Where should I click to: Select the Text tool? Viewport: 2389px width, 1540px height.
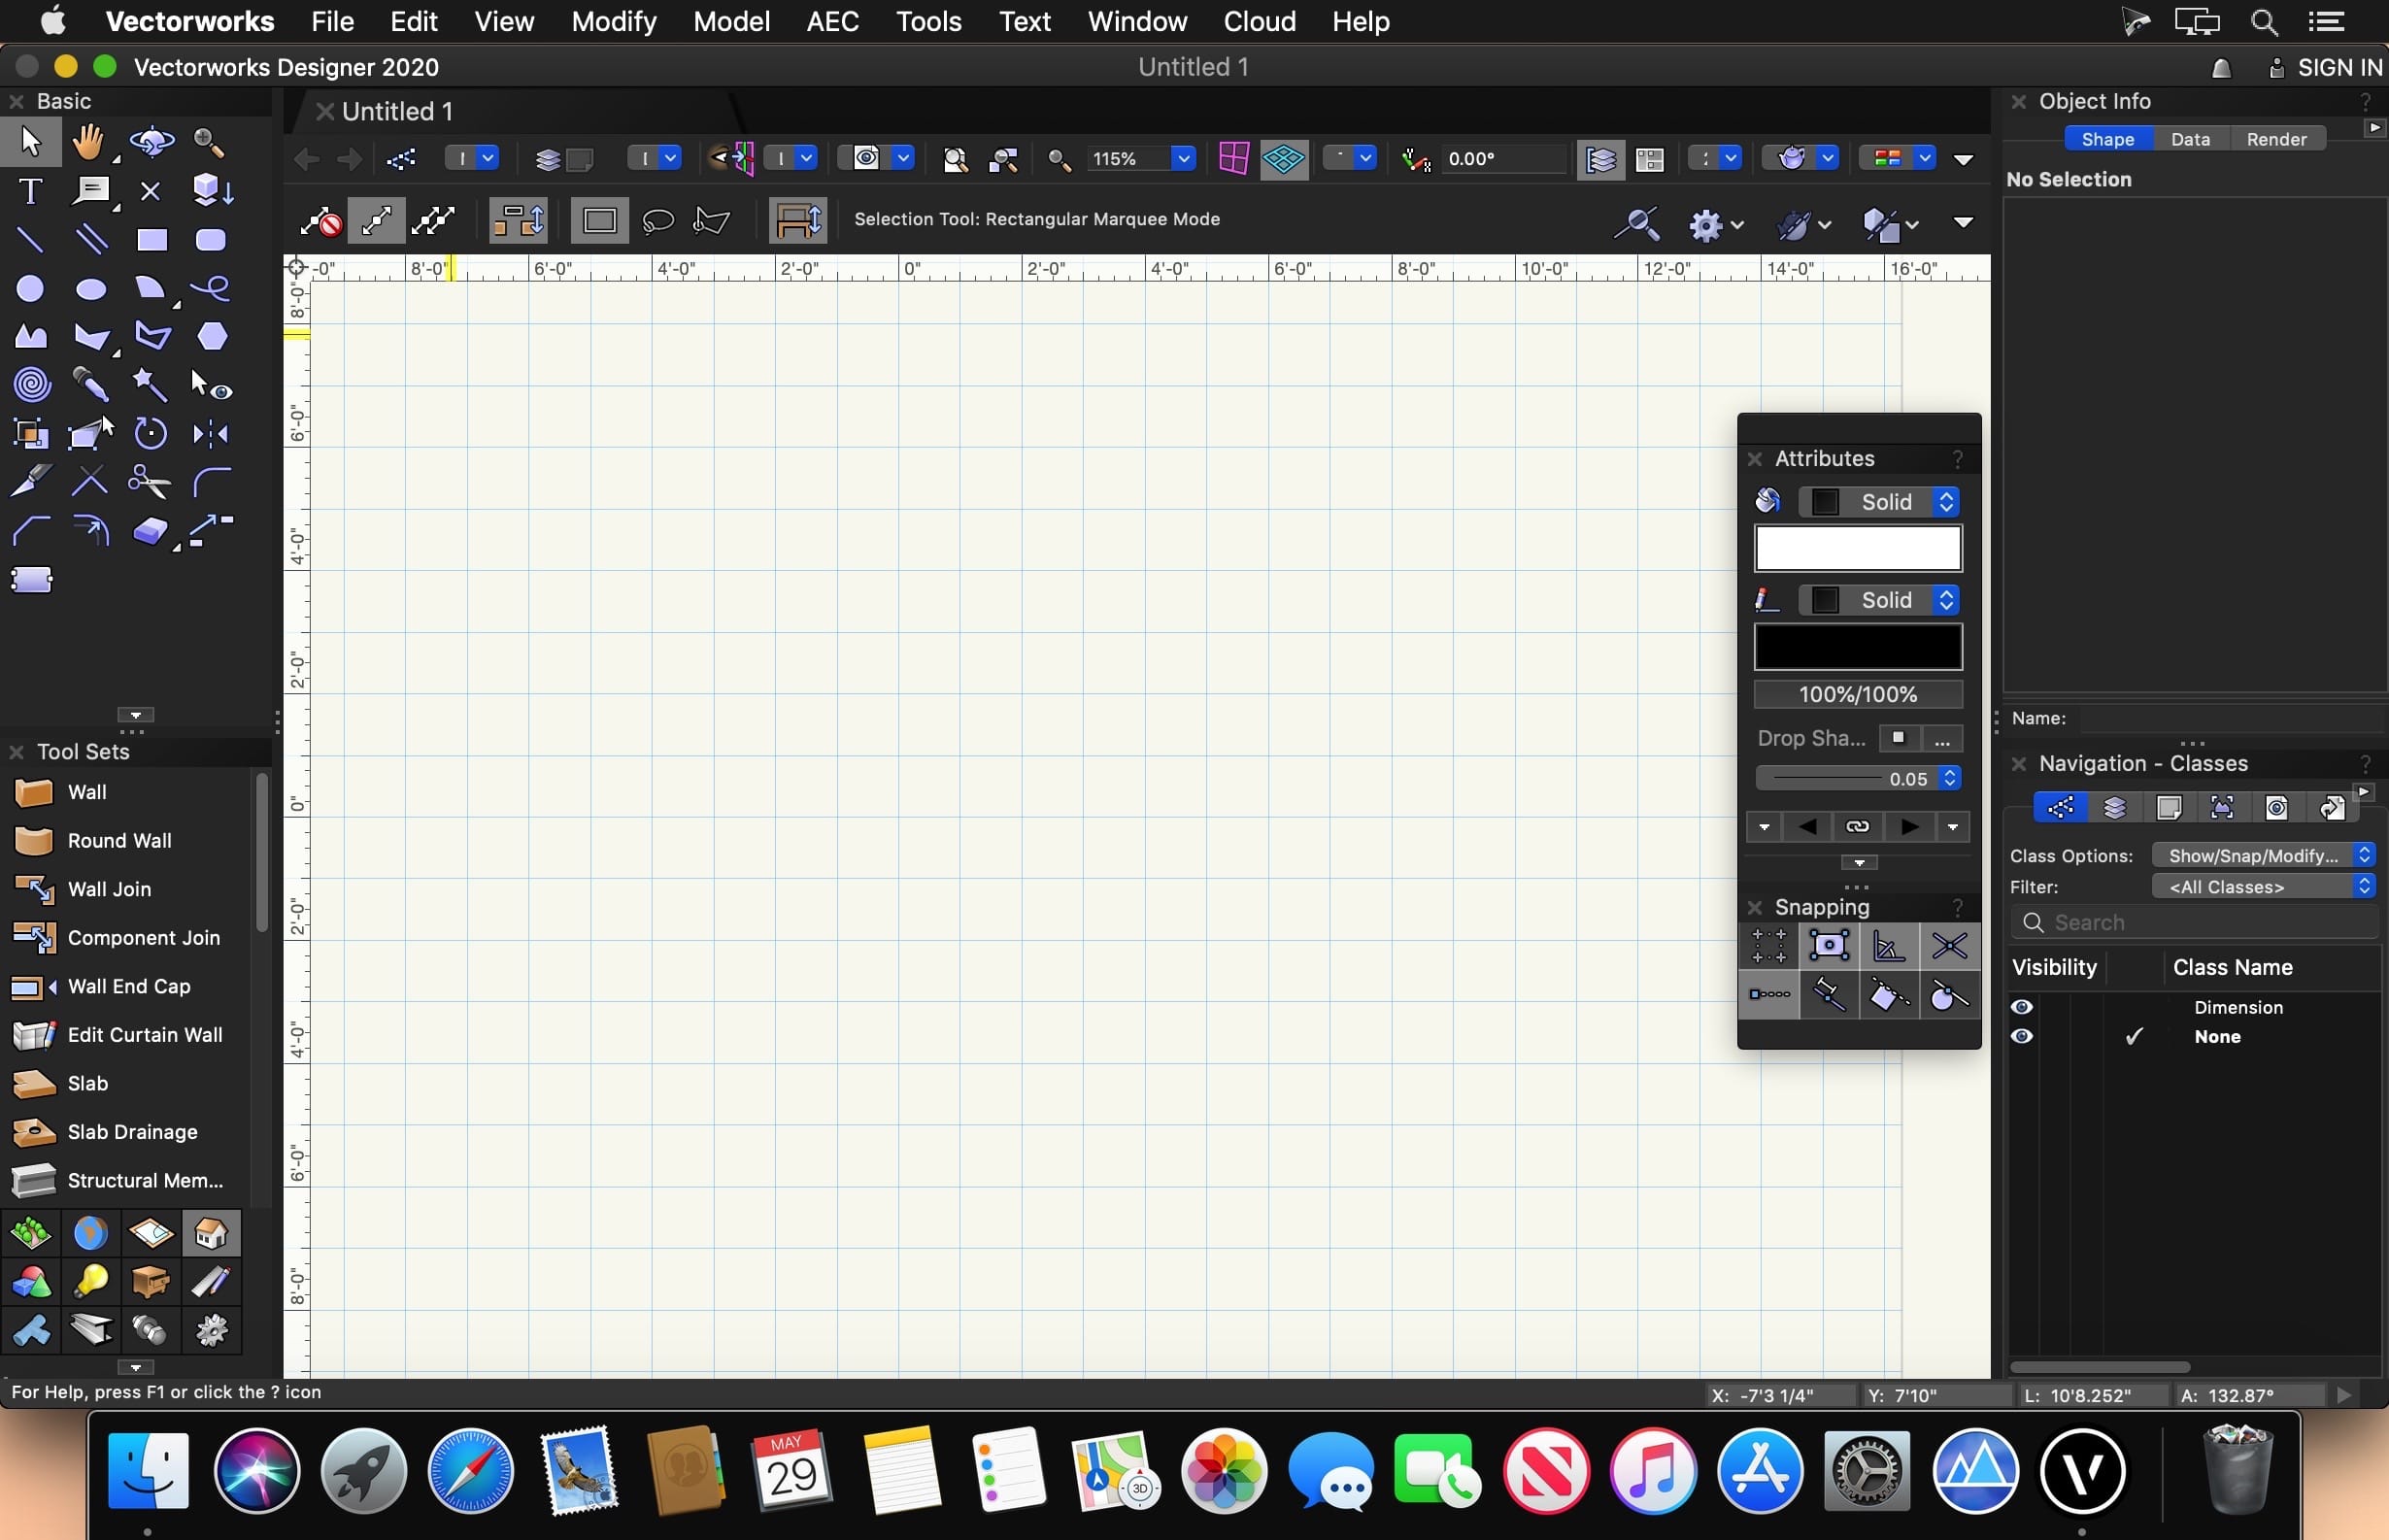click(x=30, y=191)
